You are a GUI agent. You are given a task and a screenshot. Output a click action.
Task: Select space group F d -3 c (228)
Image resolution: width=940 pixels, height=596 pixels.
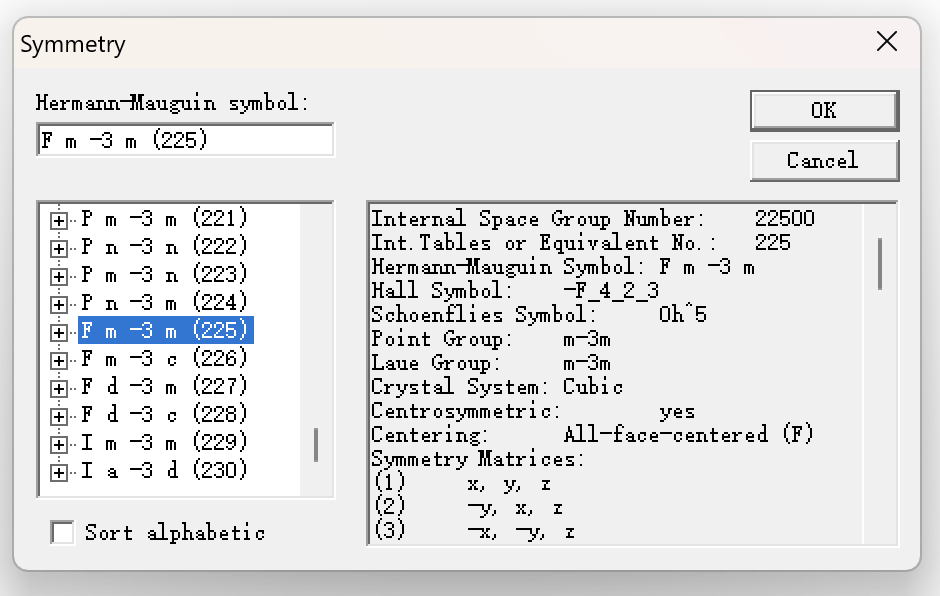pos(164,414)
